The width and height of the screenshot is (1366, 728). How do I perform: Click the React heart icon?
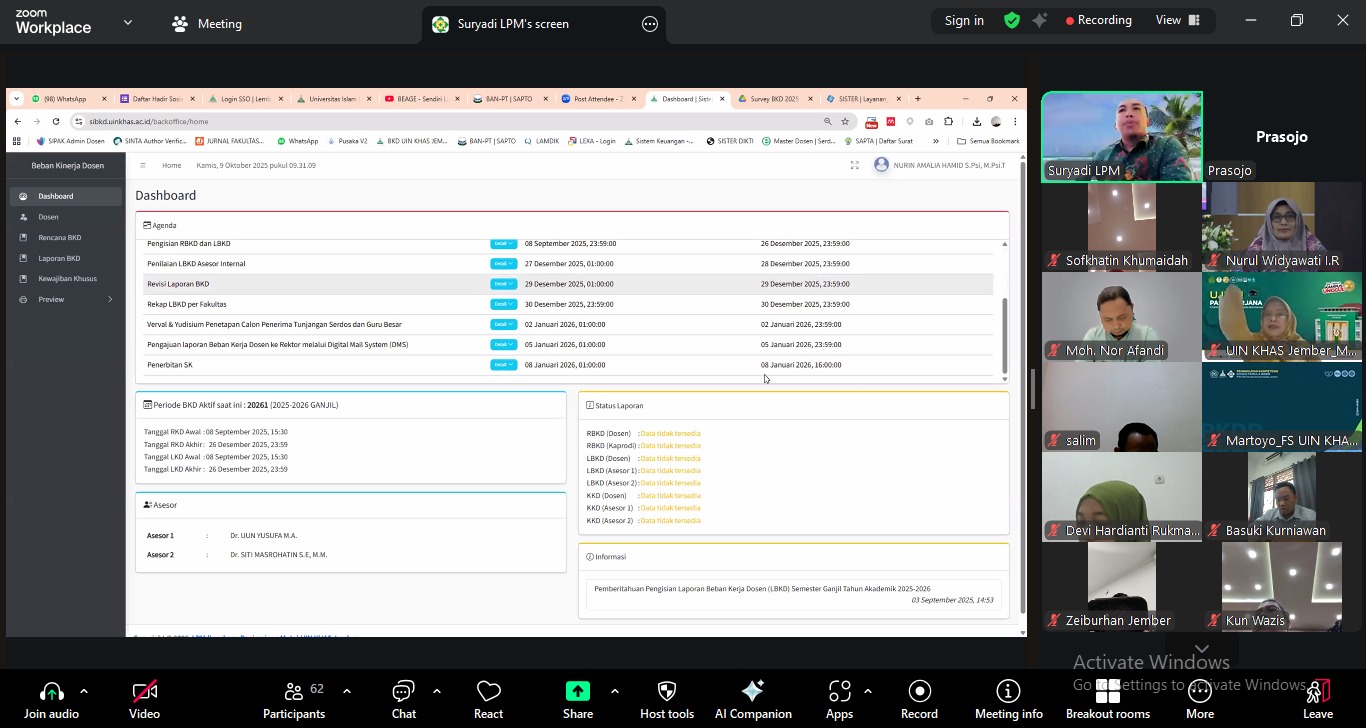[x=488, y=692]
